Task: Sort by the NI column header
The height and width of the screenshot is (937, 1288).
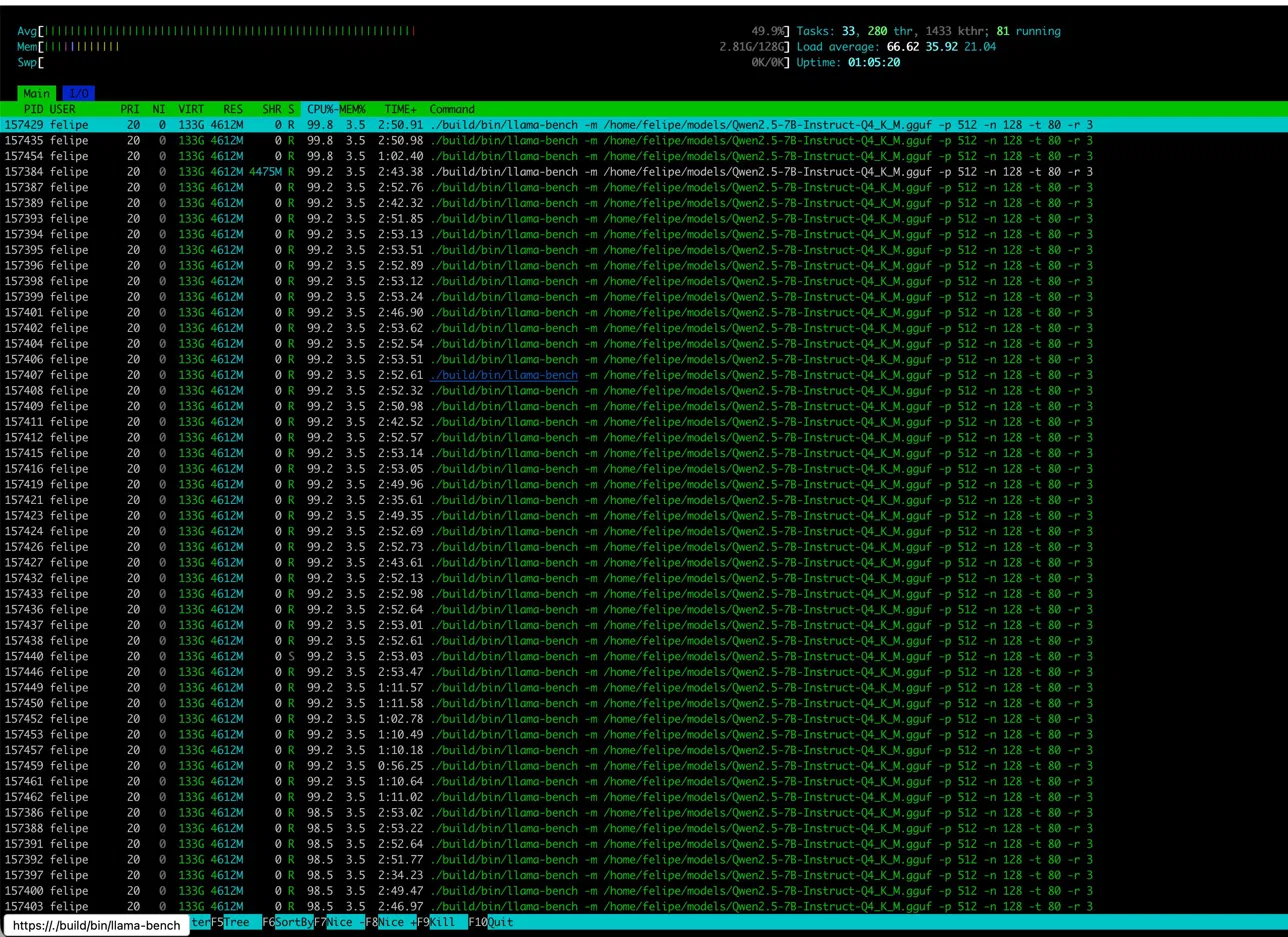Action: point(158,109)
